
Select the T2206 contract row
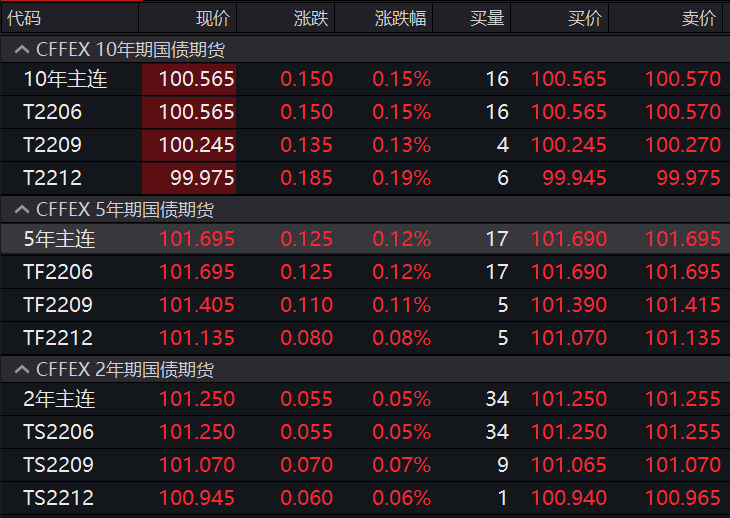[x=52, y=112]
